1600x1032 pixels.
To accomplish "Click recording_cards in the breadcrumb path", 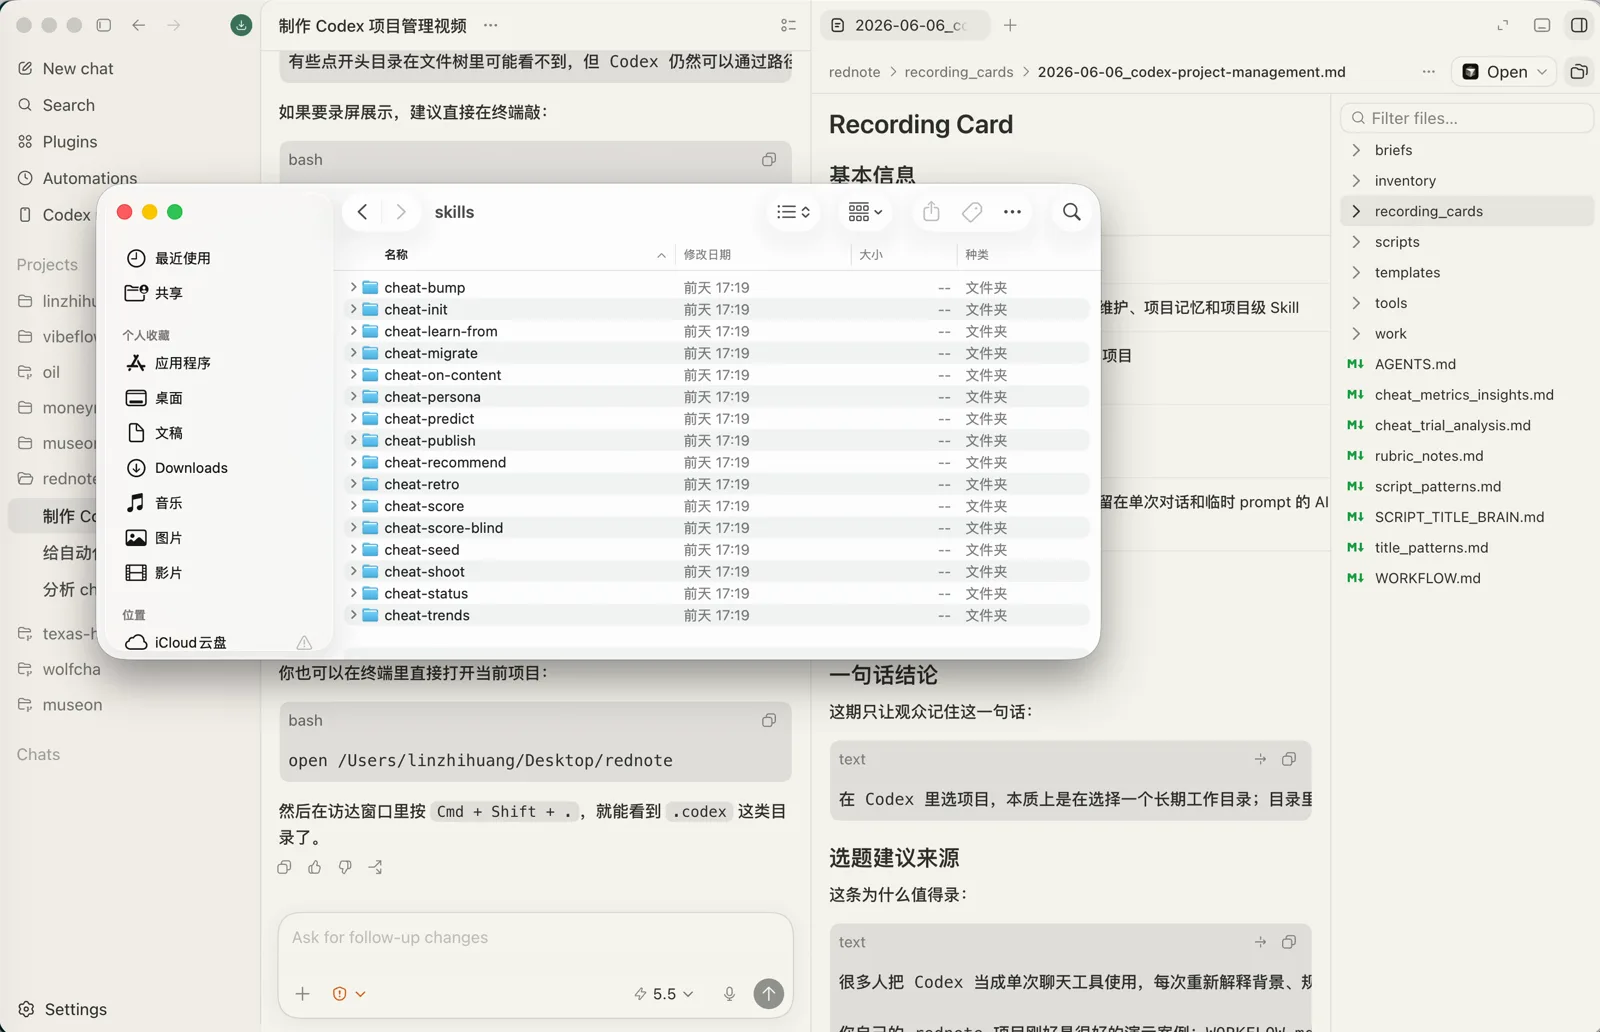I will pos(958,72).
